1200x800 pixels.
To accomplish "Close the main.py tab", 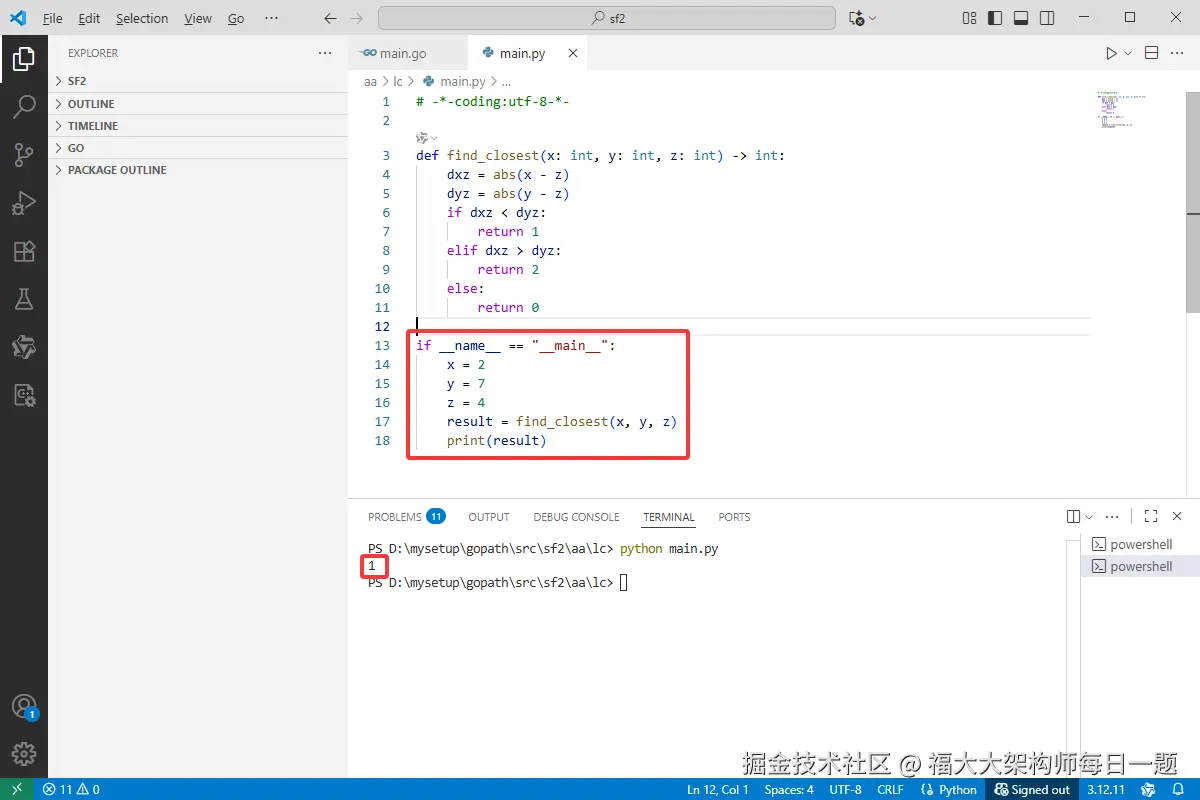I will 573,53.
